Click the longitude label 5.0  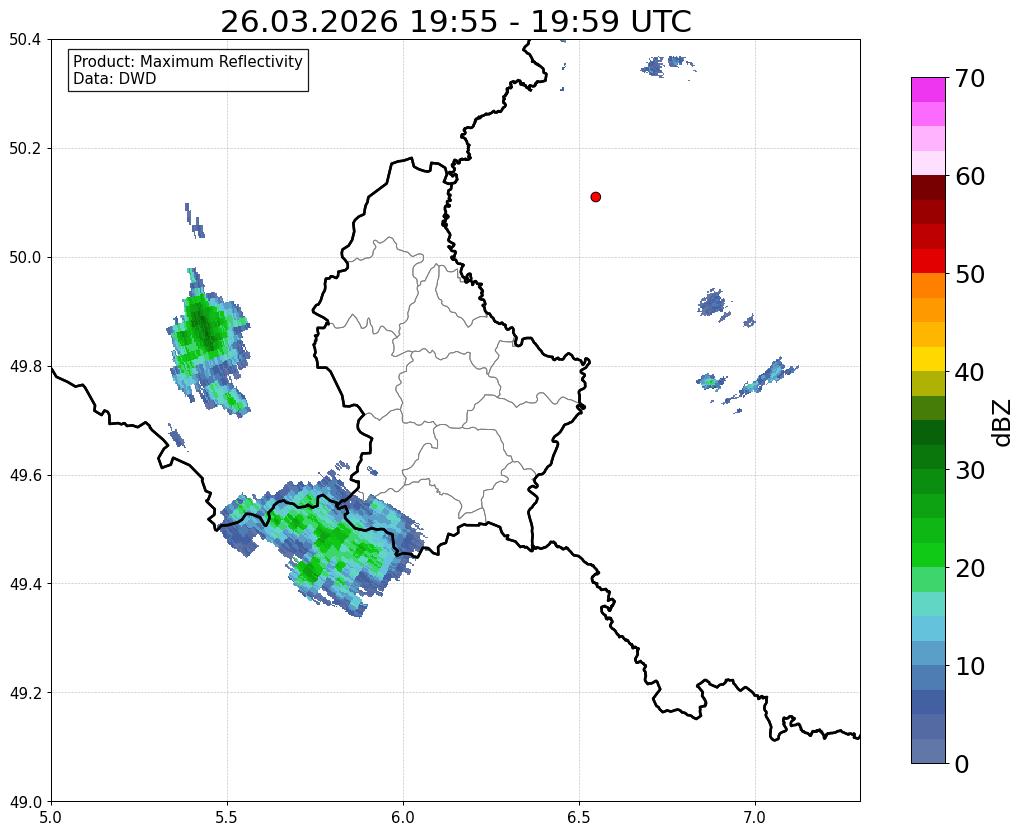click(x=51, y=817)
